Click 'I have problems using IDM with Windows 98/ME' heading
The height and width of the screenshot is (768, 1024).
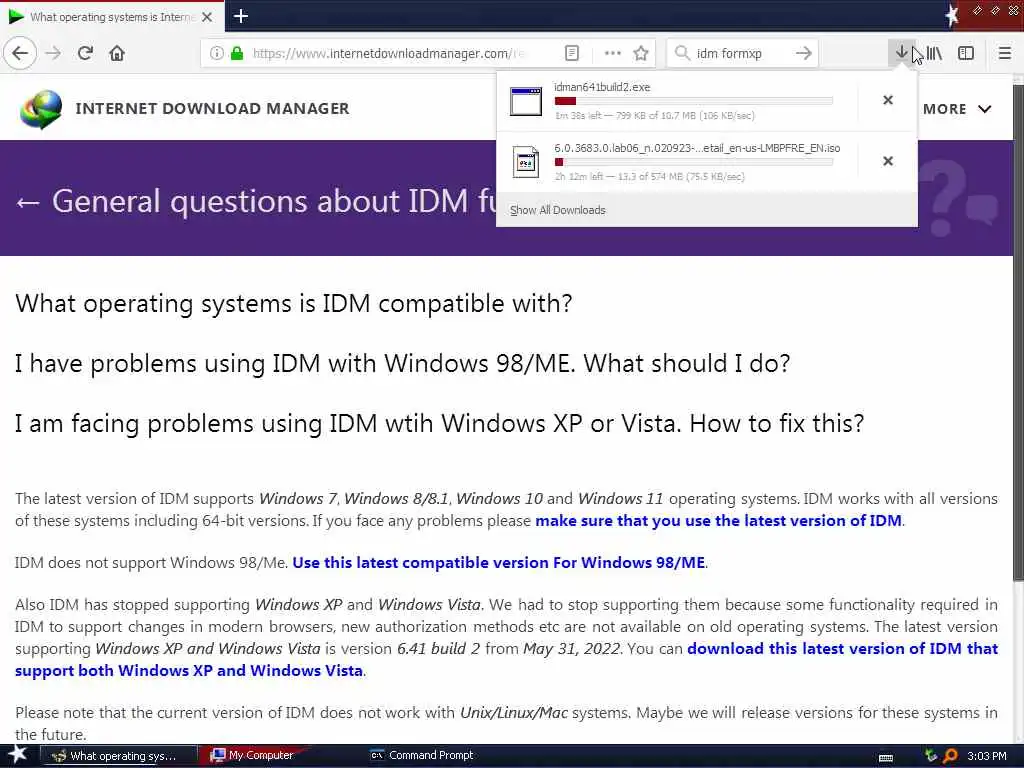(402, 363)
